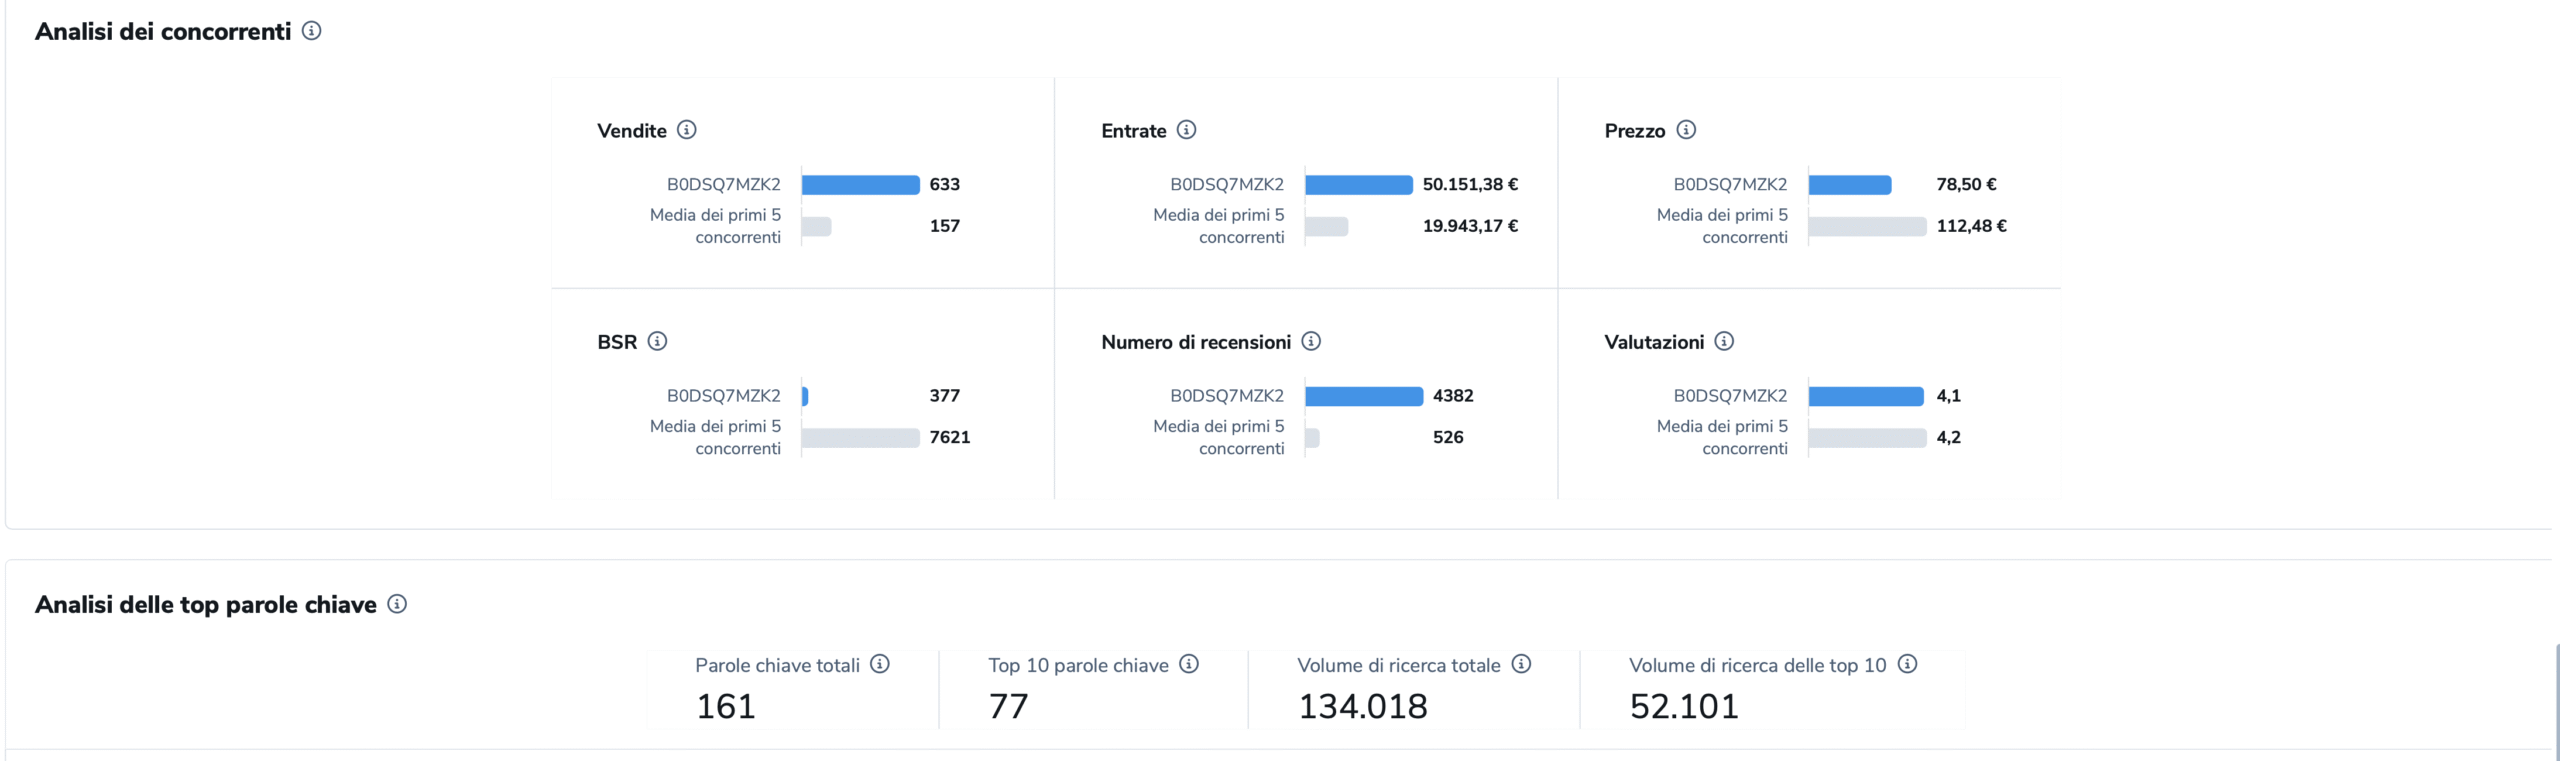Click info icon beside Analisi dei concorrenti
The height and width of the screenshot is (761, 2560).
click(312, 31)
